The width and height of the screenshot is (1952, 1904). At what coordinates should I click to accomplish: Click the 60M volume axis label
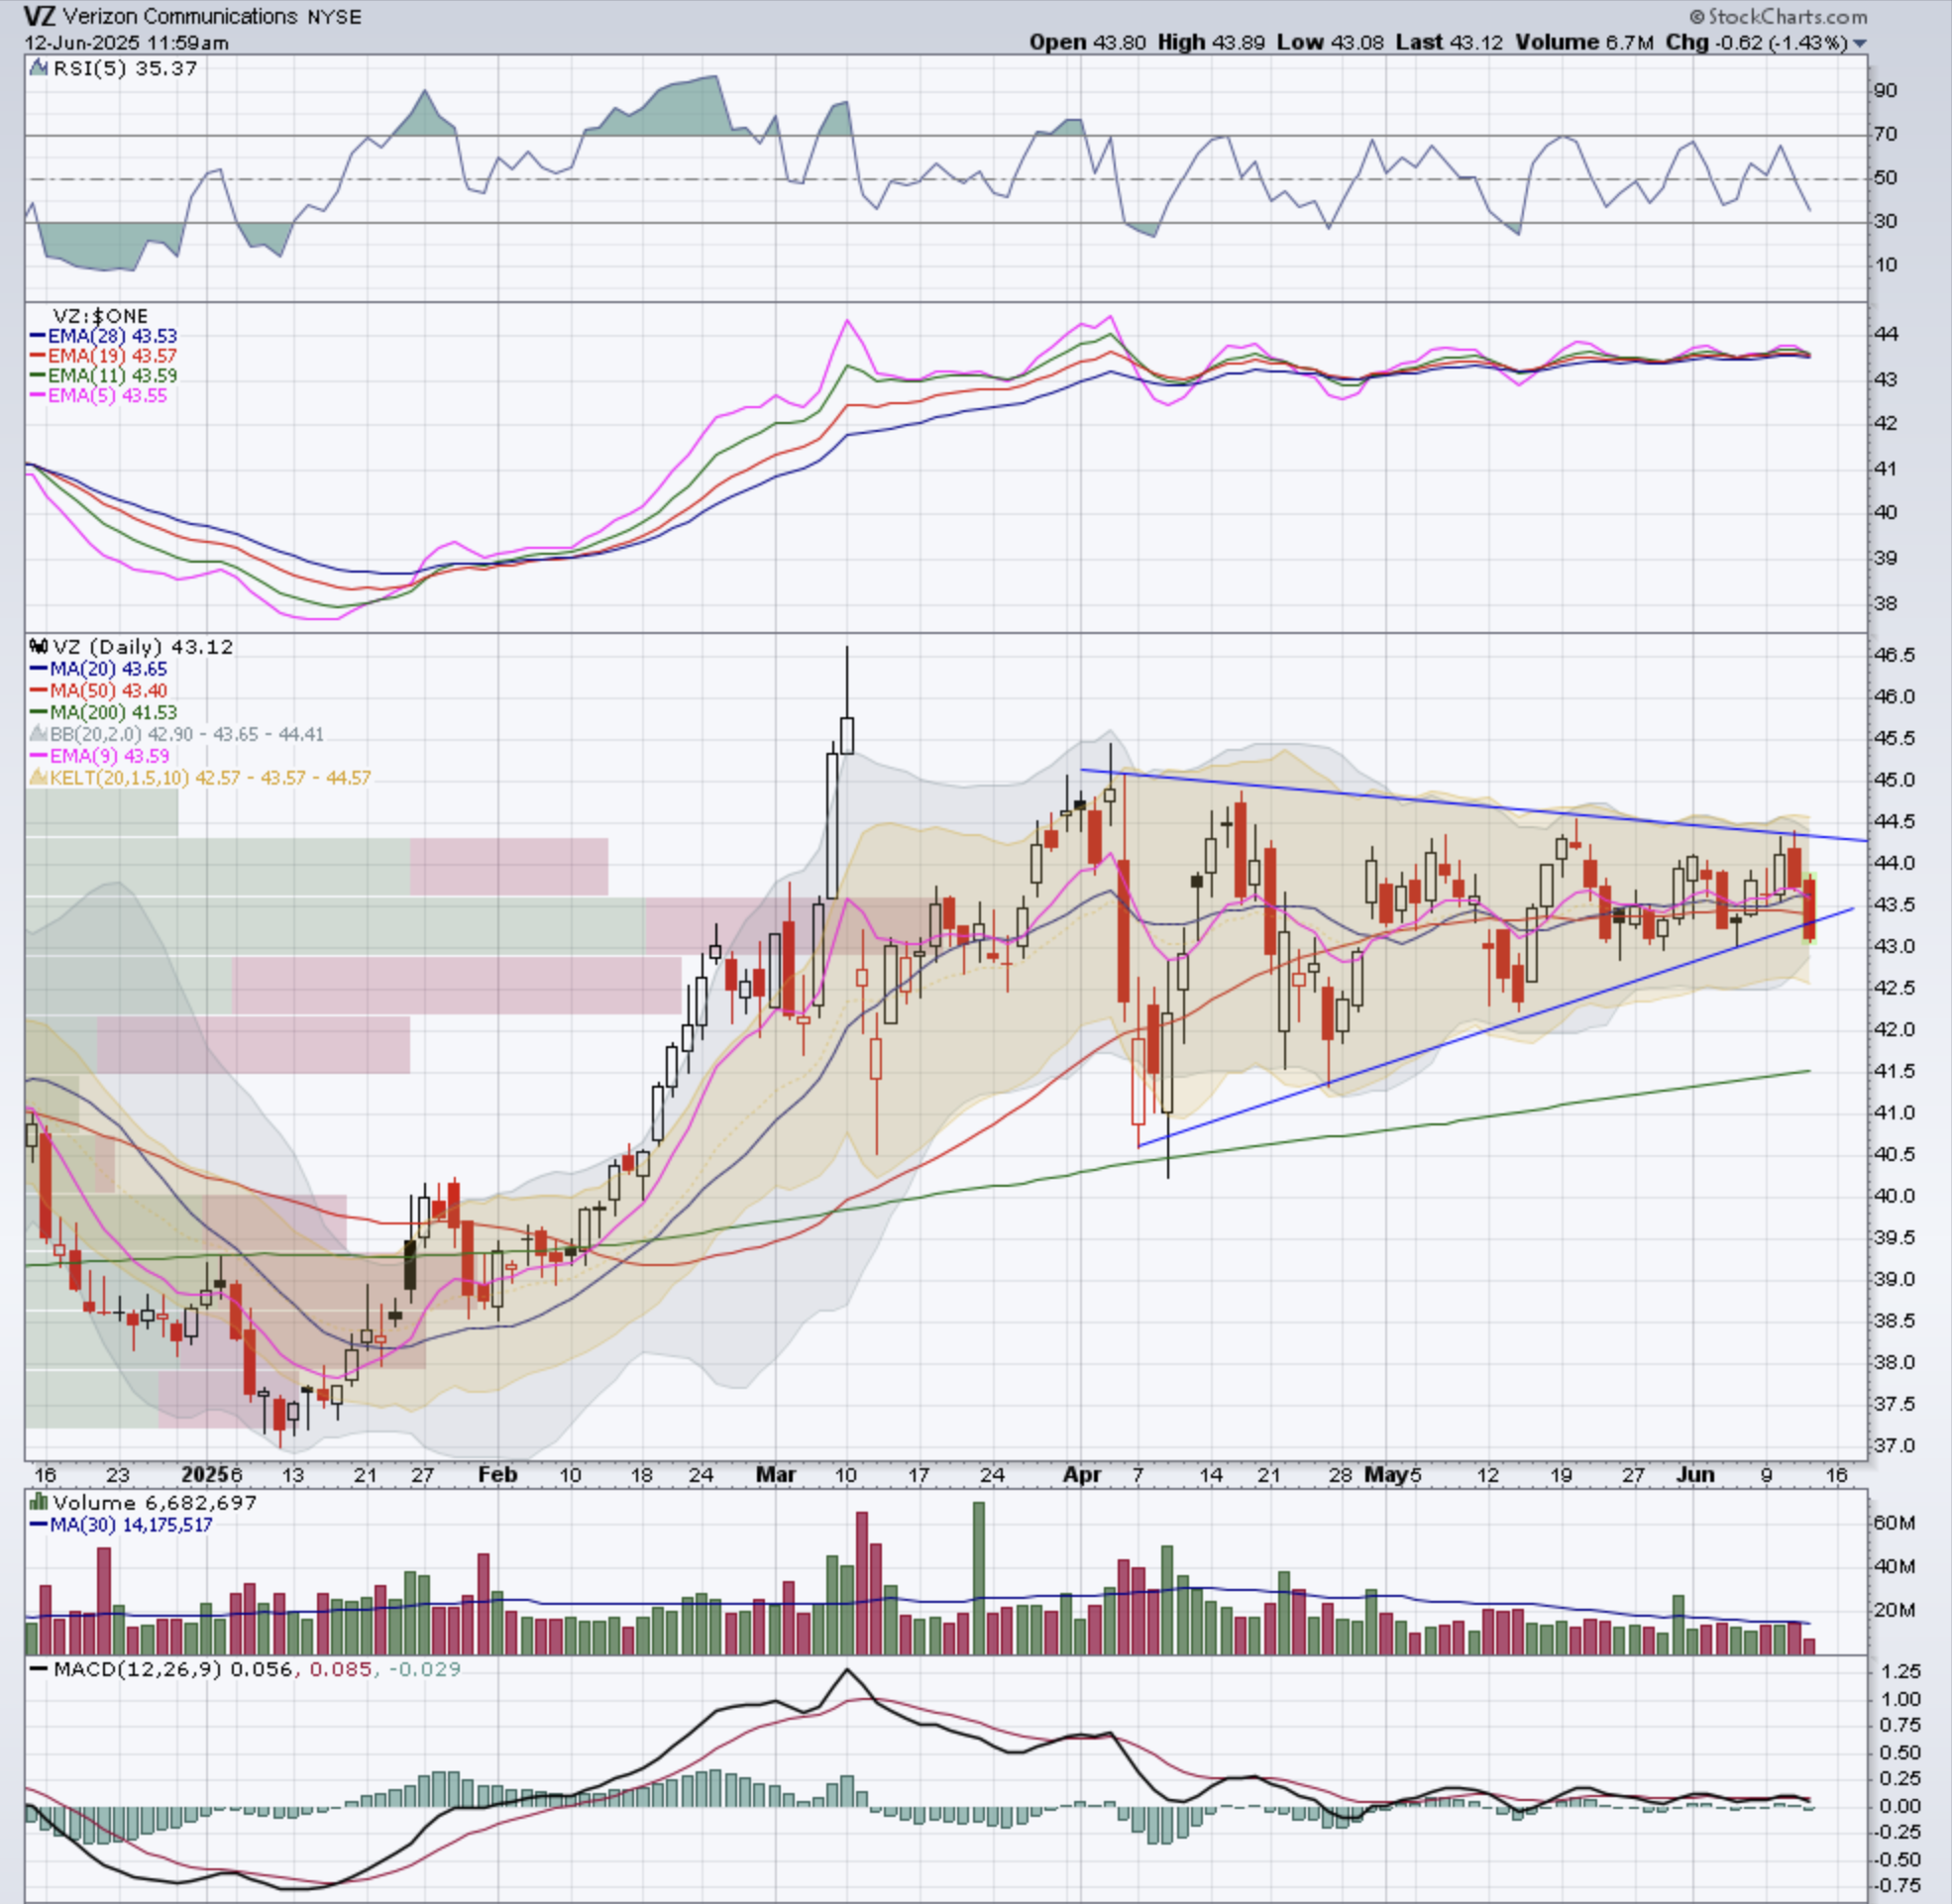[x=1894, y=1523]
